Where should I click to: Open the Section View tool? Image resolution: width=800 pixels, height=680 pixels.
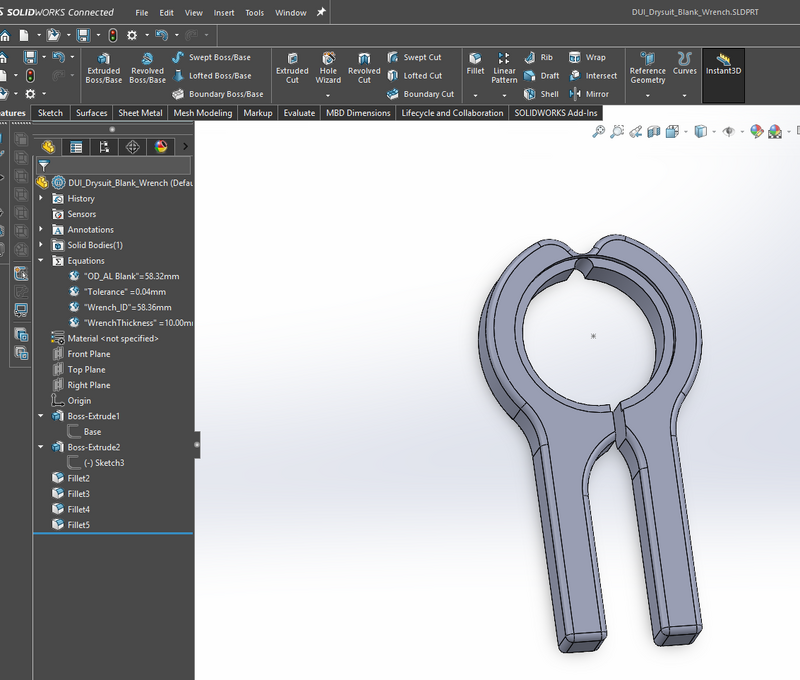(653, 131)
